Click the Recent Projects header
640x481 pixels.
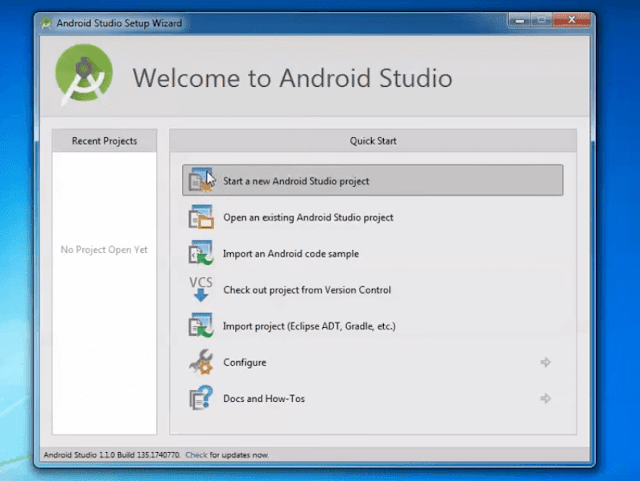click(x=104, y=141)
